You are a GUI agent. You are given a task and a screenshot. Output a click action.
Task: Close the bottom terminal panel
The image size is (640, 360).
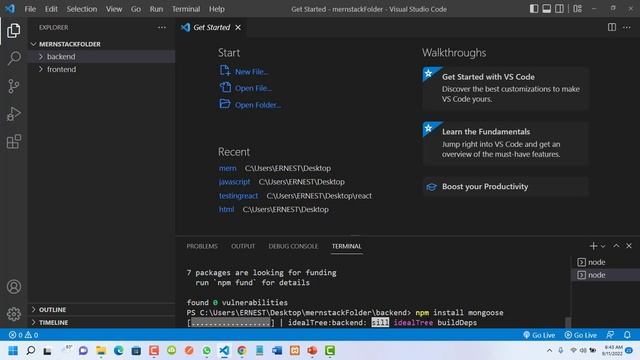629,246
